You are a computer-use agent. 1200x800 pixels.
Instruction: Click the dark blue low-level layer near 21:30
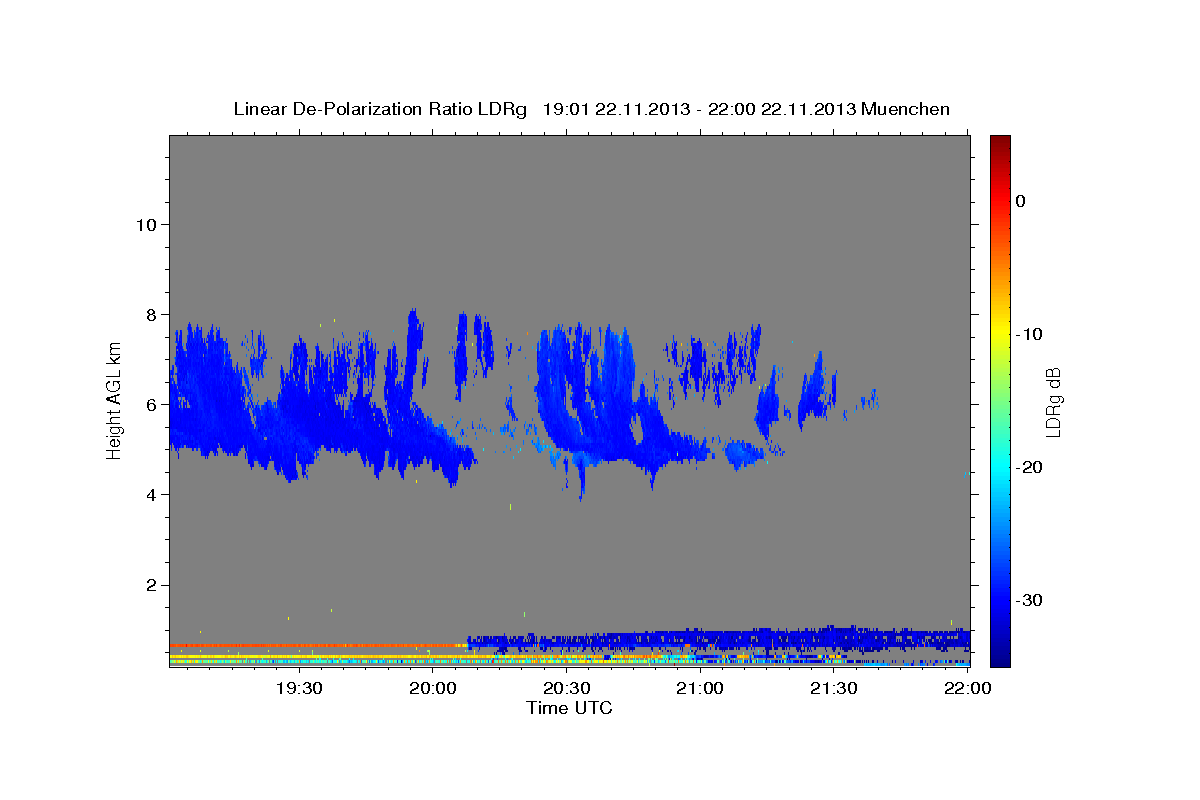[833, 637]
